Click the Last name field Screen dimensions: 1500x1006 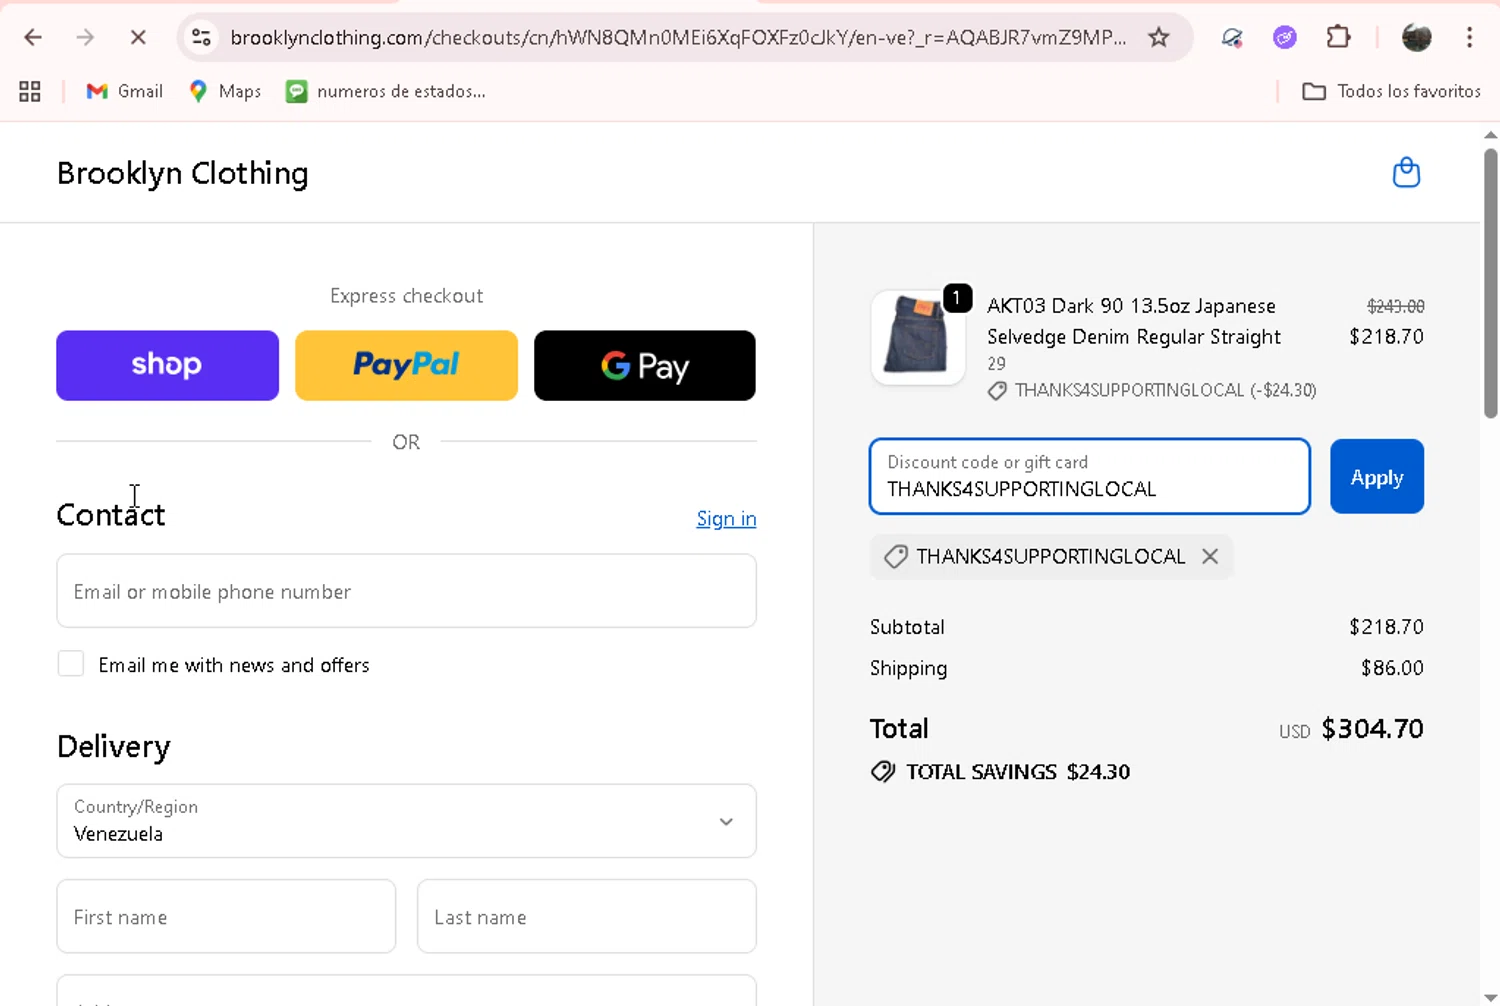(586, 916)
